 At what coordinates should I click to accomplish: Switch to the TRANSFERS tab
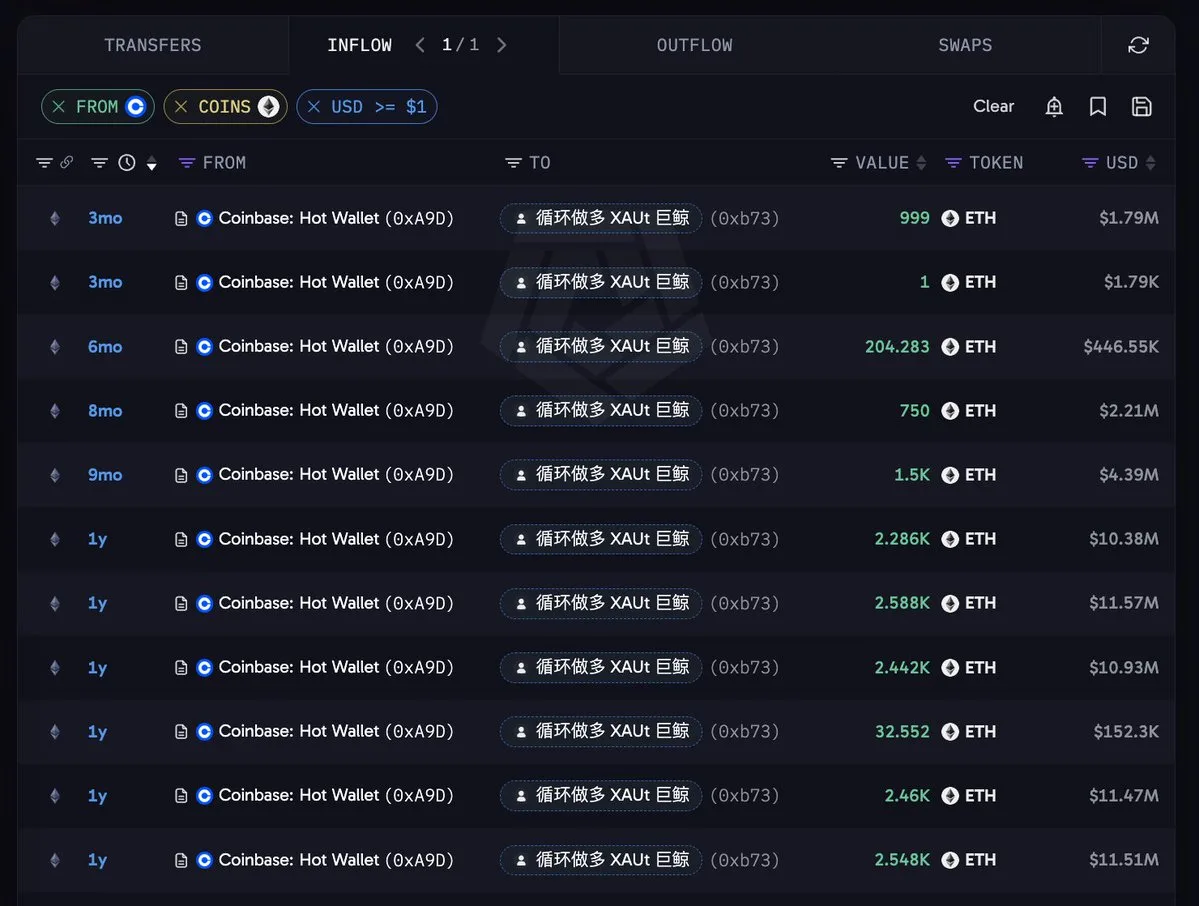[x=153, y=45]
